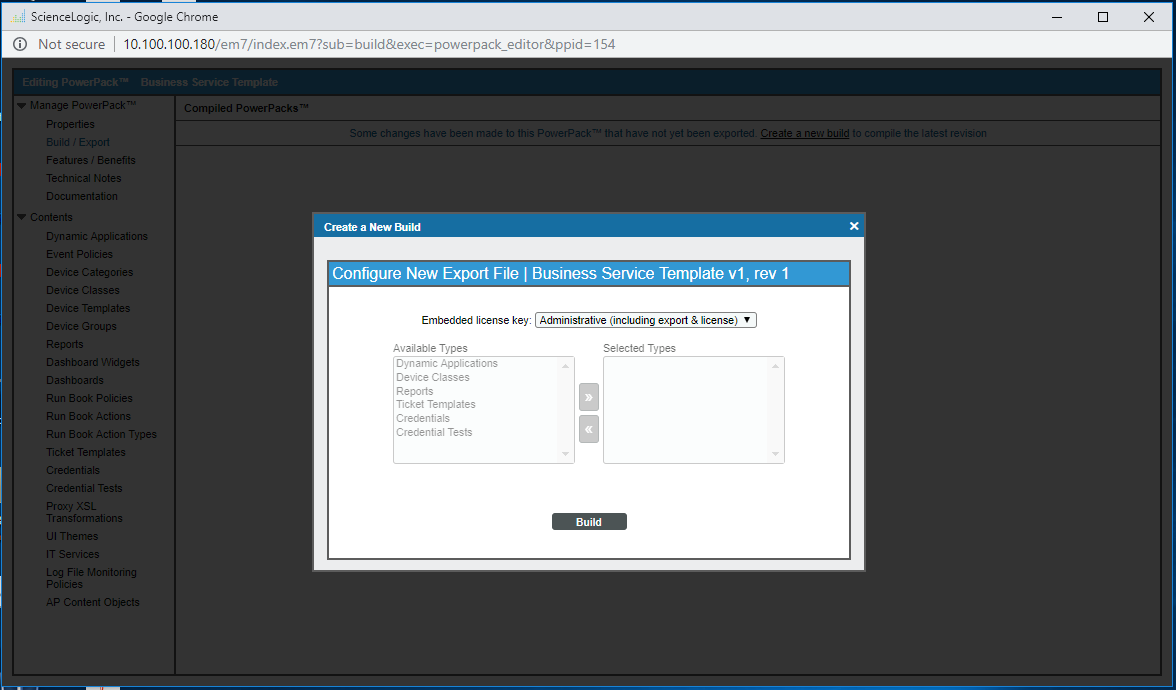The height and width of the screenshot is (690, 1176).
Task: Click the Create a new build link
Action: pos(804,133)
